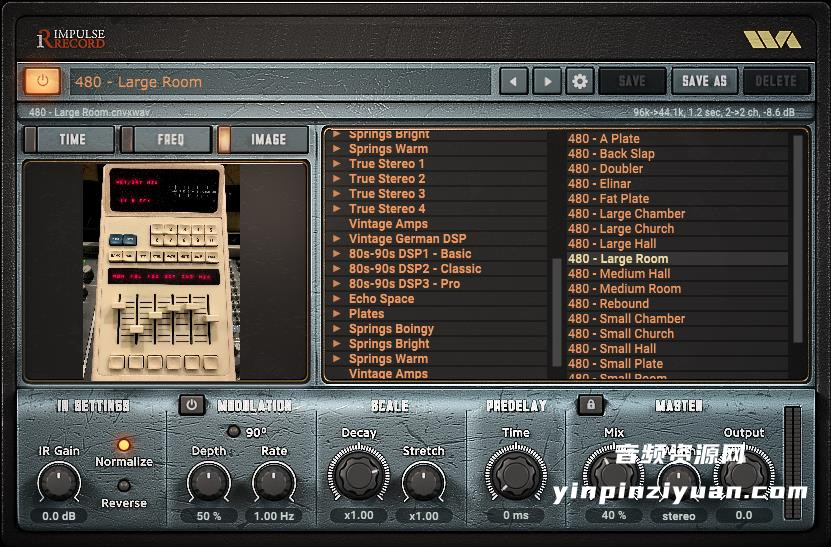The width and height of the screenshot is (831, 547).
Task: Expand the True Stereo 2 folder
Action: coord(337,179)
